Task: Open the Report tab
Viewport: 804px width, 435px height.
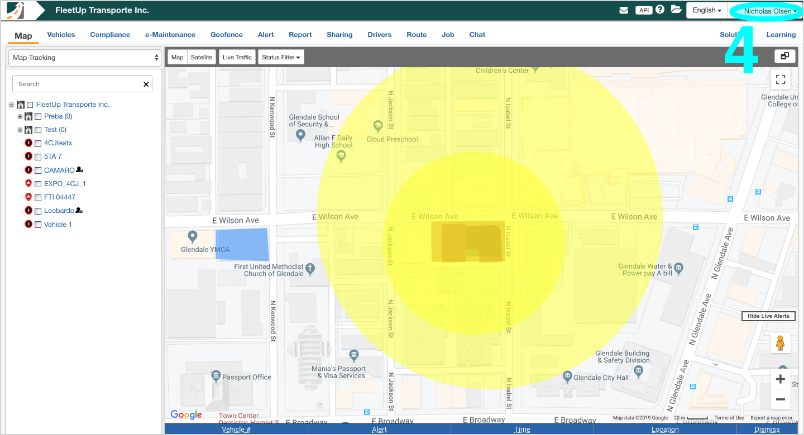Action: click(300, 34)
